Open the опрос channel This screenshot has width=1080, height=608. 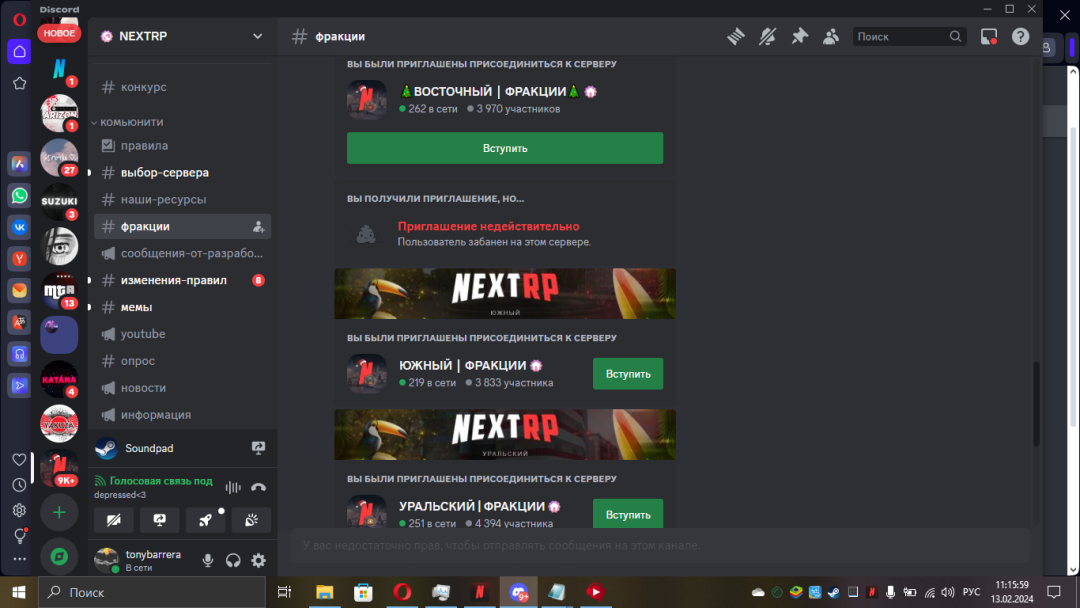(183, 361)
